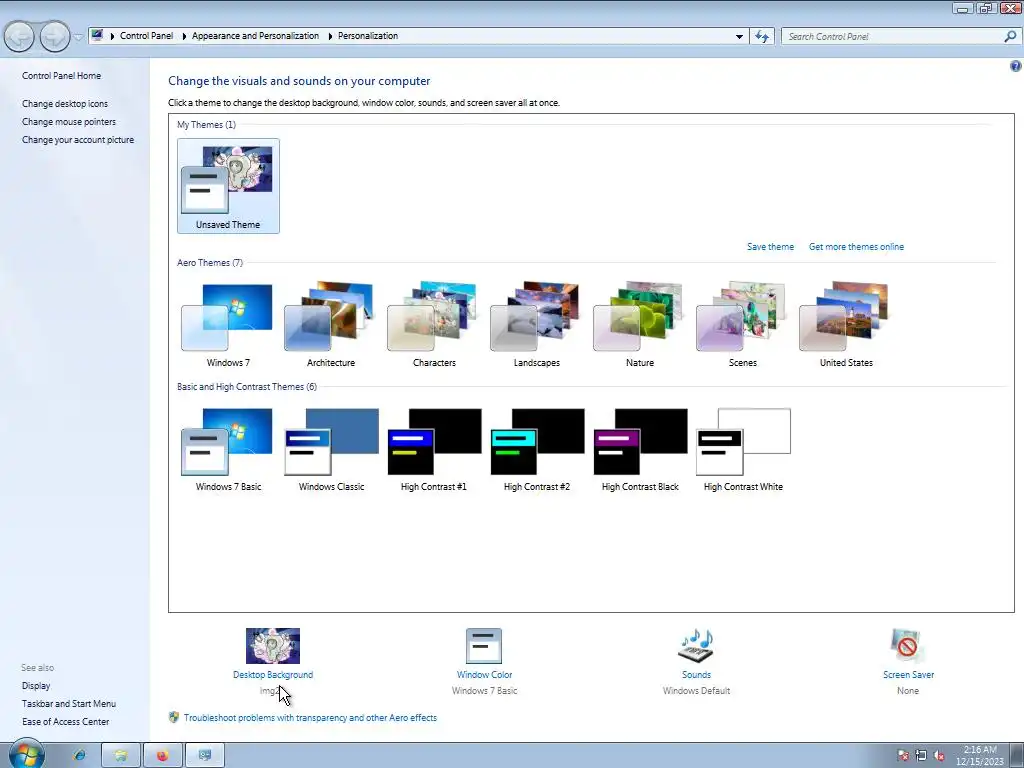Open Troubleshoot problems with transparency link
Screen dimensions: 1024x768
[x=310, y=718]
